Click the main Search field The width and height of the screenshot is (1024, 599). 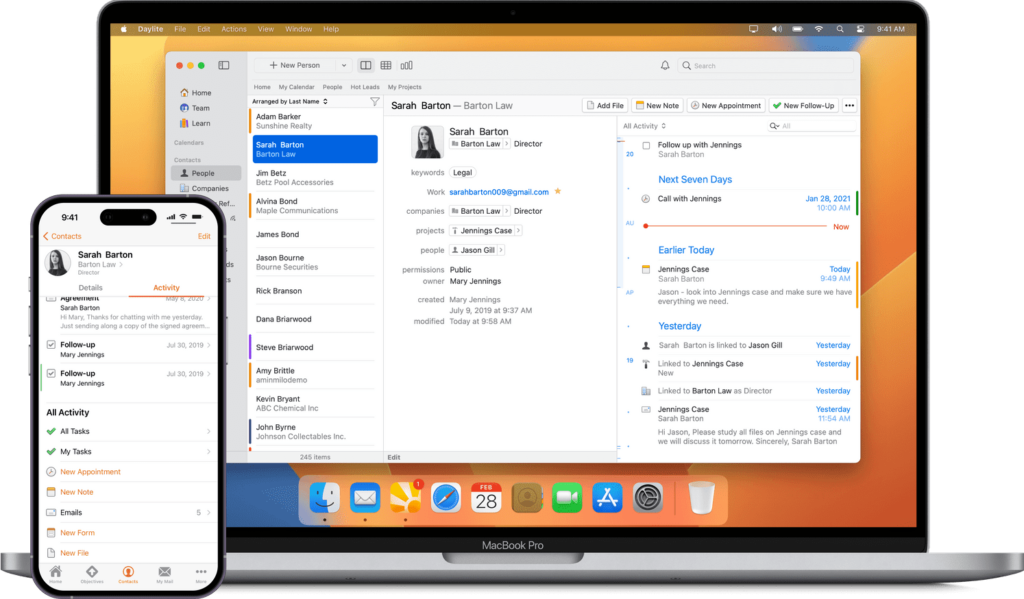coord(766,65)
